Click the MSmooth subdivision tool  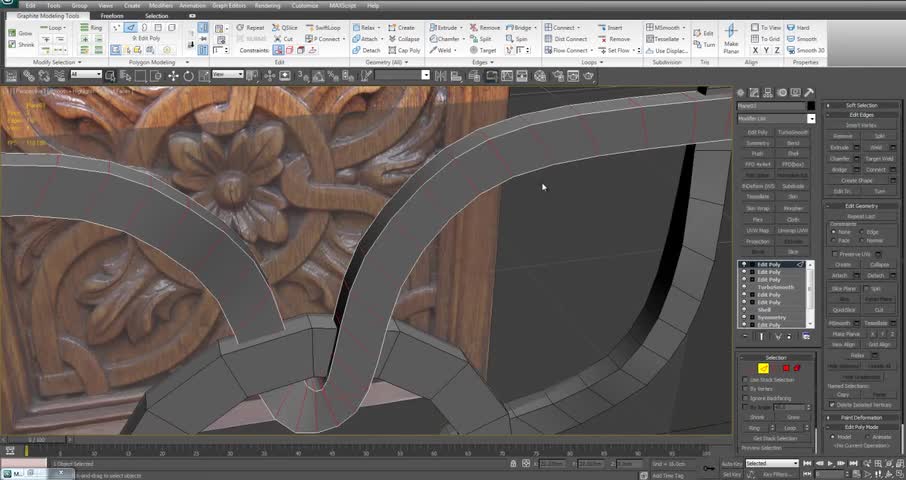coord(663,28)
